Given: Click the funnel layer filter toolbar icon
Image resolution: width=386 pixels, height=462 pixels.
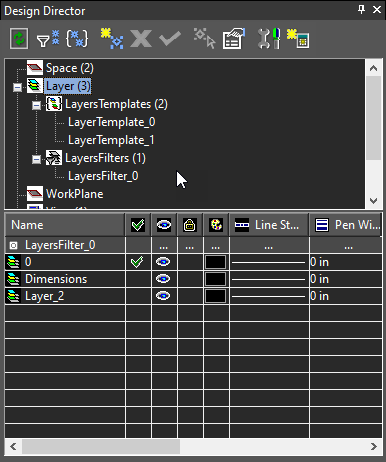Looking at the screenshot, I should click(48, 39).
